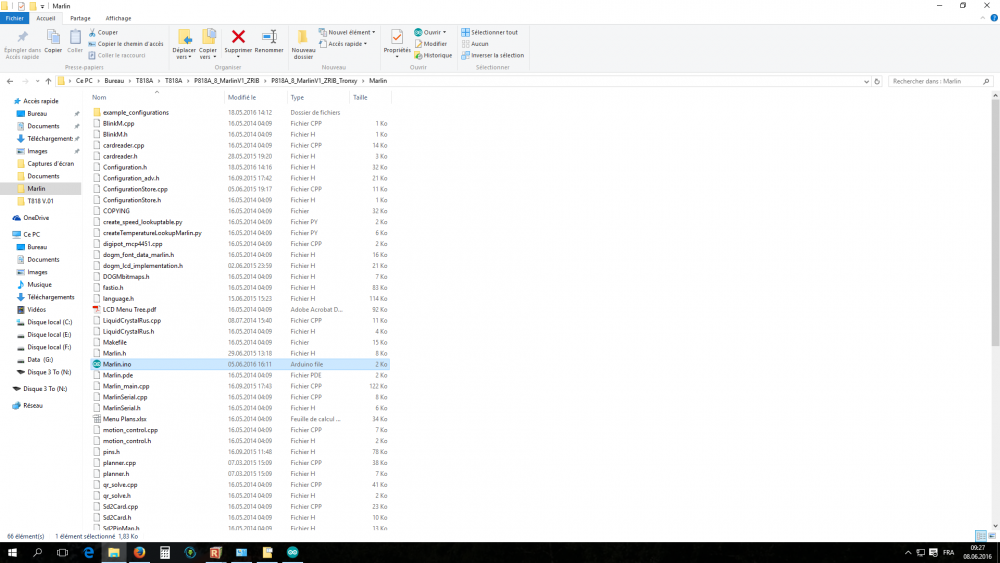Switch to the Accueil ribbon tab
The image size is (1000, 563).
point(45,18)
